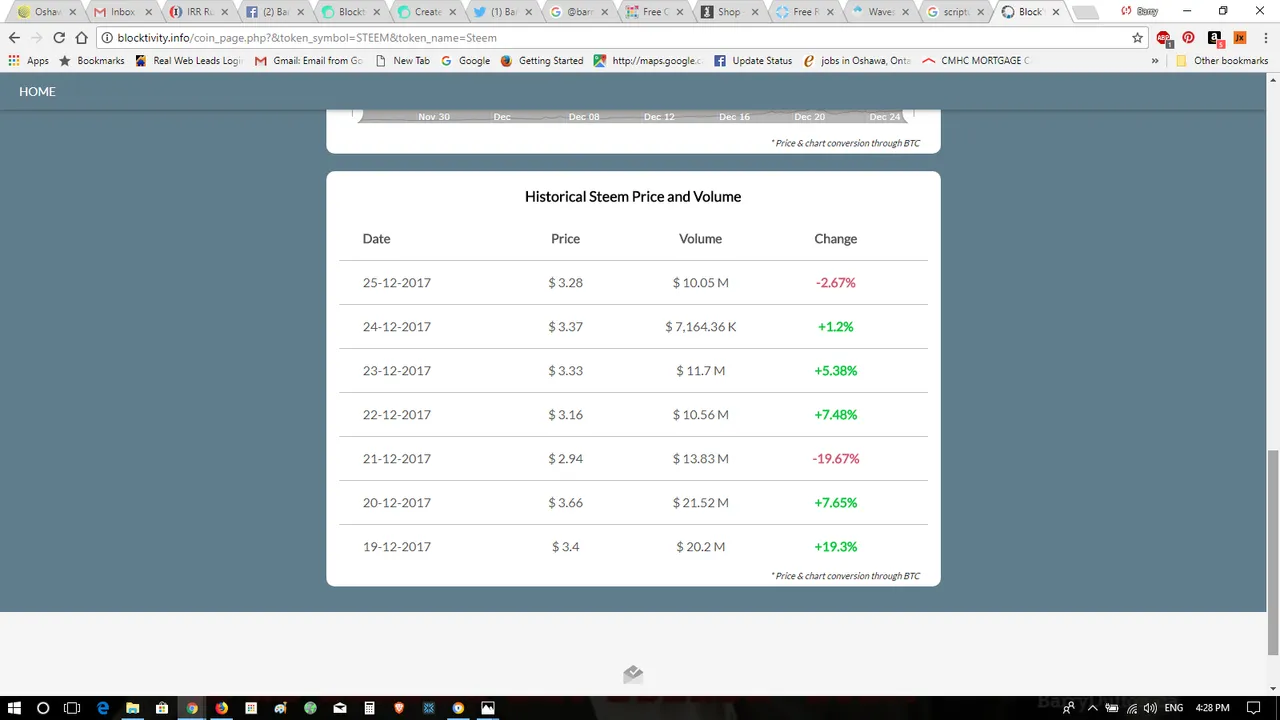The width and height of the screenshot is (1280, 720).
Task: Open a new browser tab
Action: tap(1087, 12)
